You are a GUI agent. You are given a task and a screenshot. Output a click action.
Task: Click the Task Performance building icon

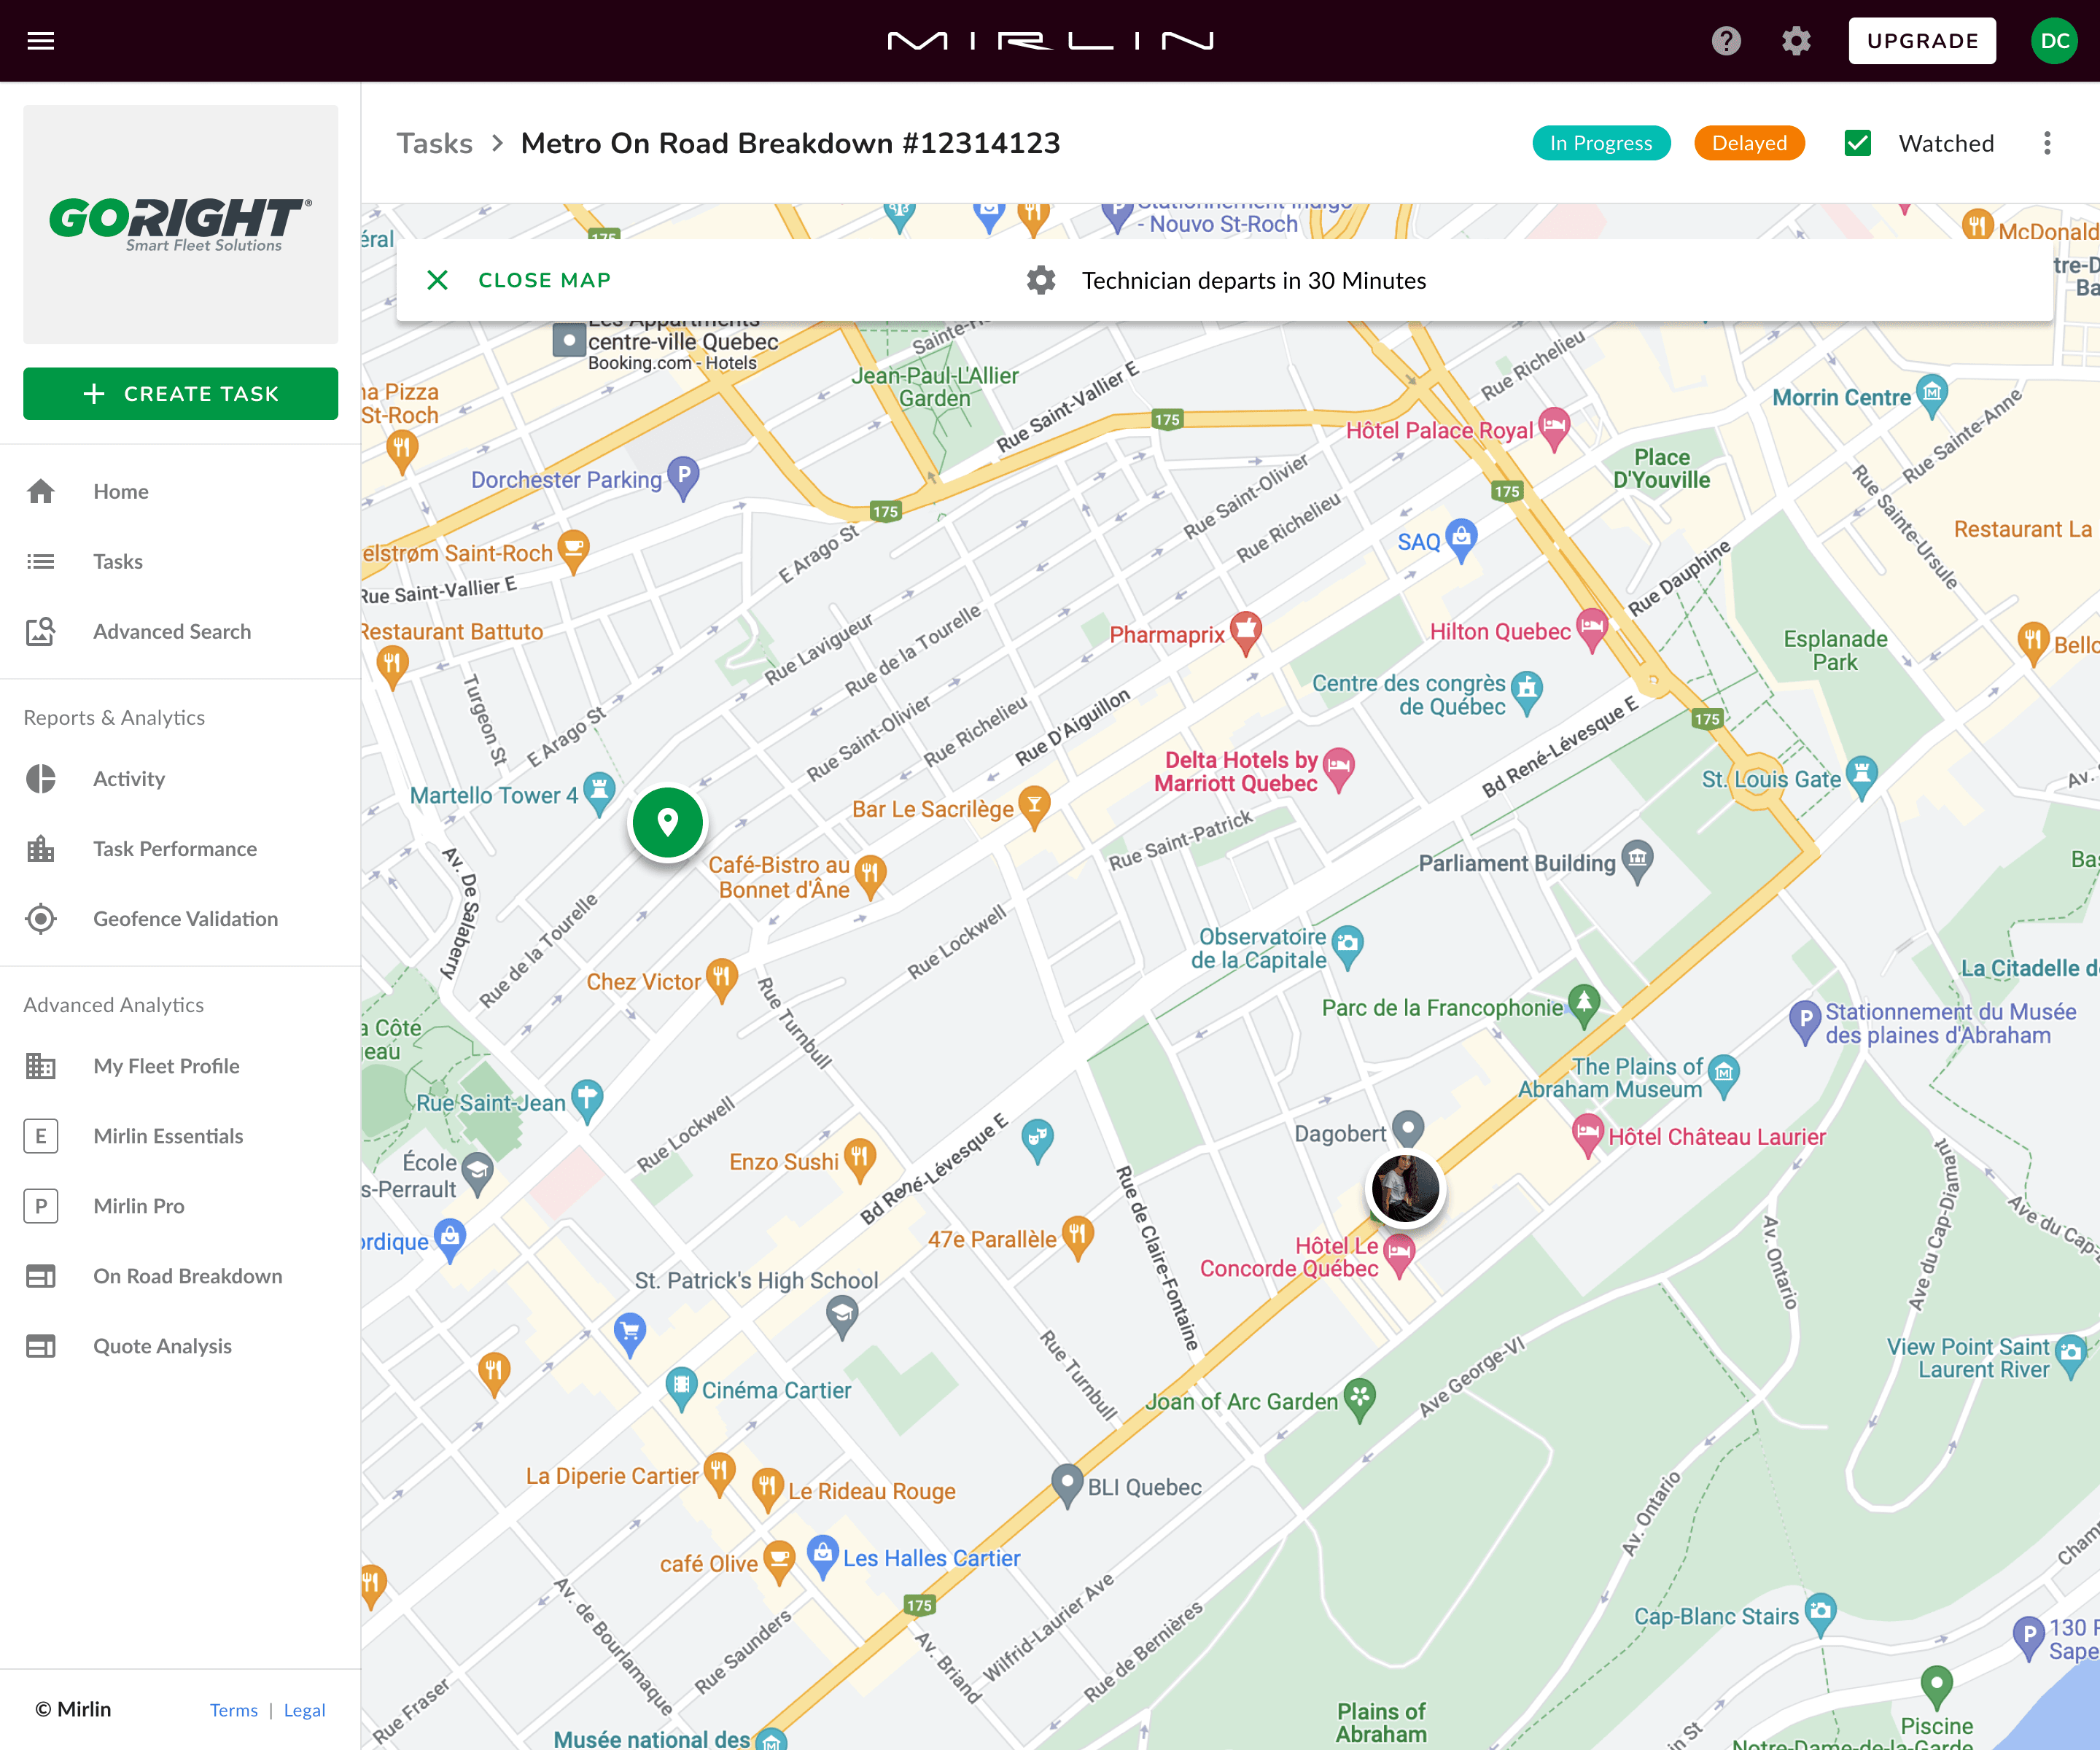point(41,848)
